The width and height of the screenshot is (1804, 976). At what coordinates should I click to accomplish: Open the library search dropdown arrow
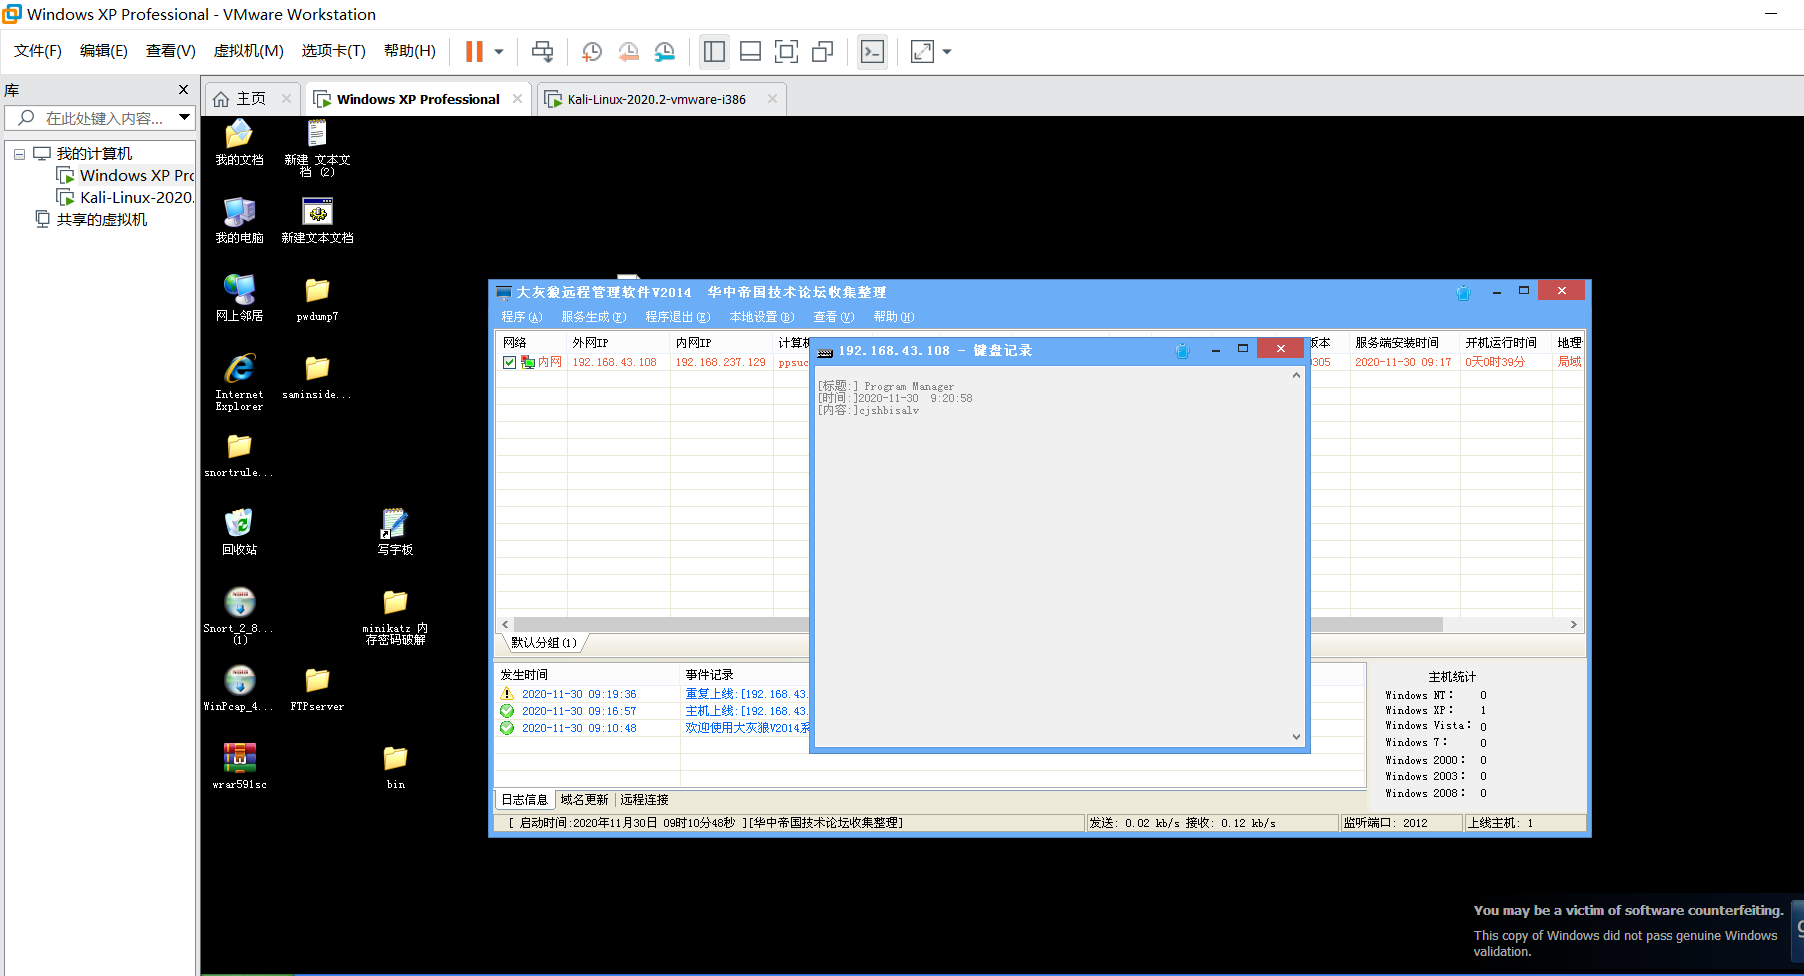185,118
